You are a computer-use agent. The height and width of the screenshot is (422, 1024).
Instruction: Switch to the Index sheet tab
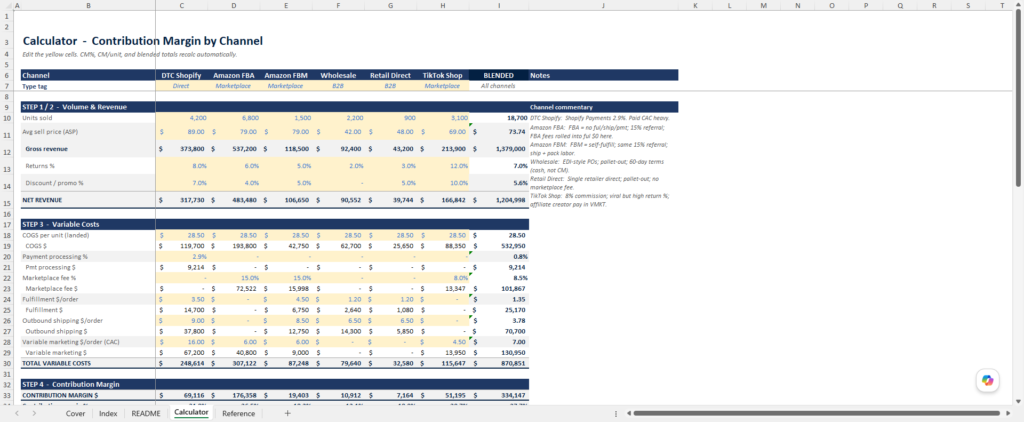[108, 414]
